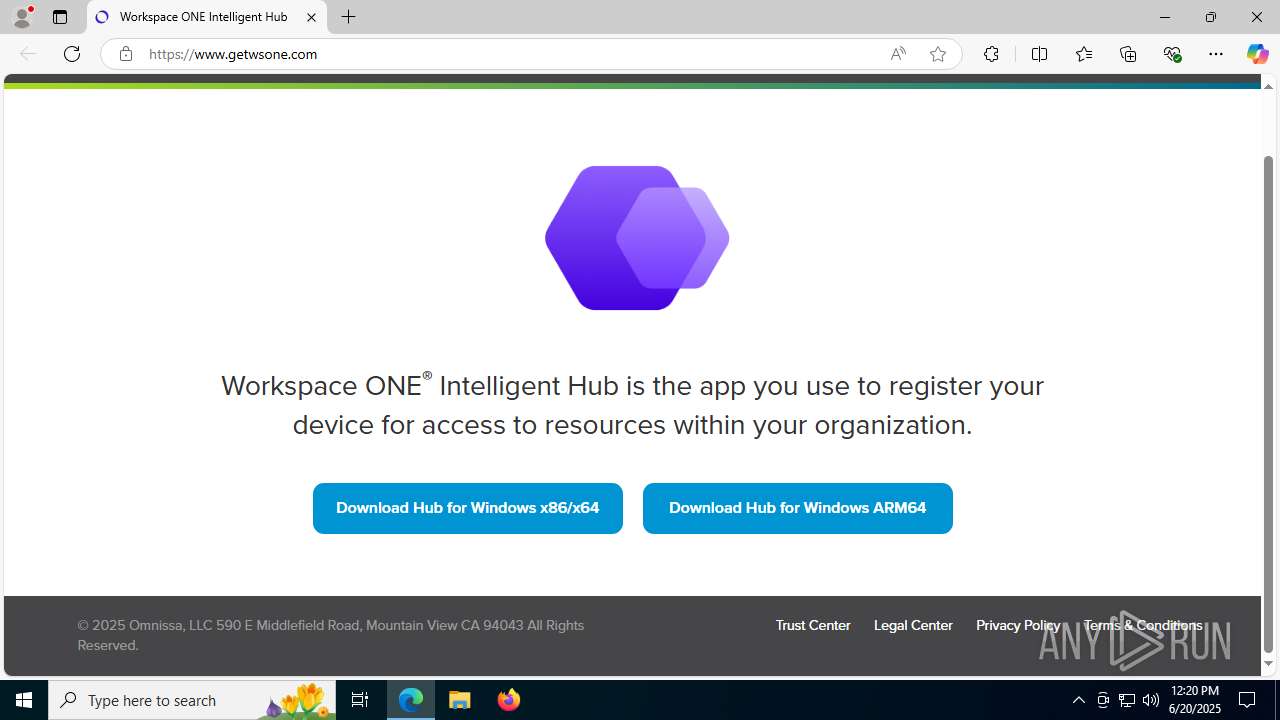
Task: Open the notification center icon
Action: point(1247,700)
